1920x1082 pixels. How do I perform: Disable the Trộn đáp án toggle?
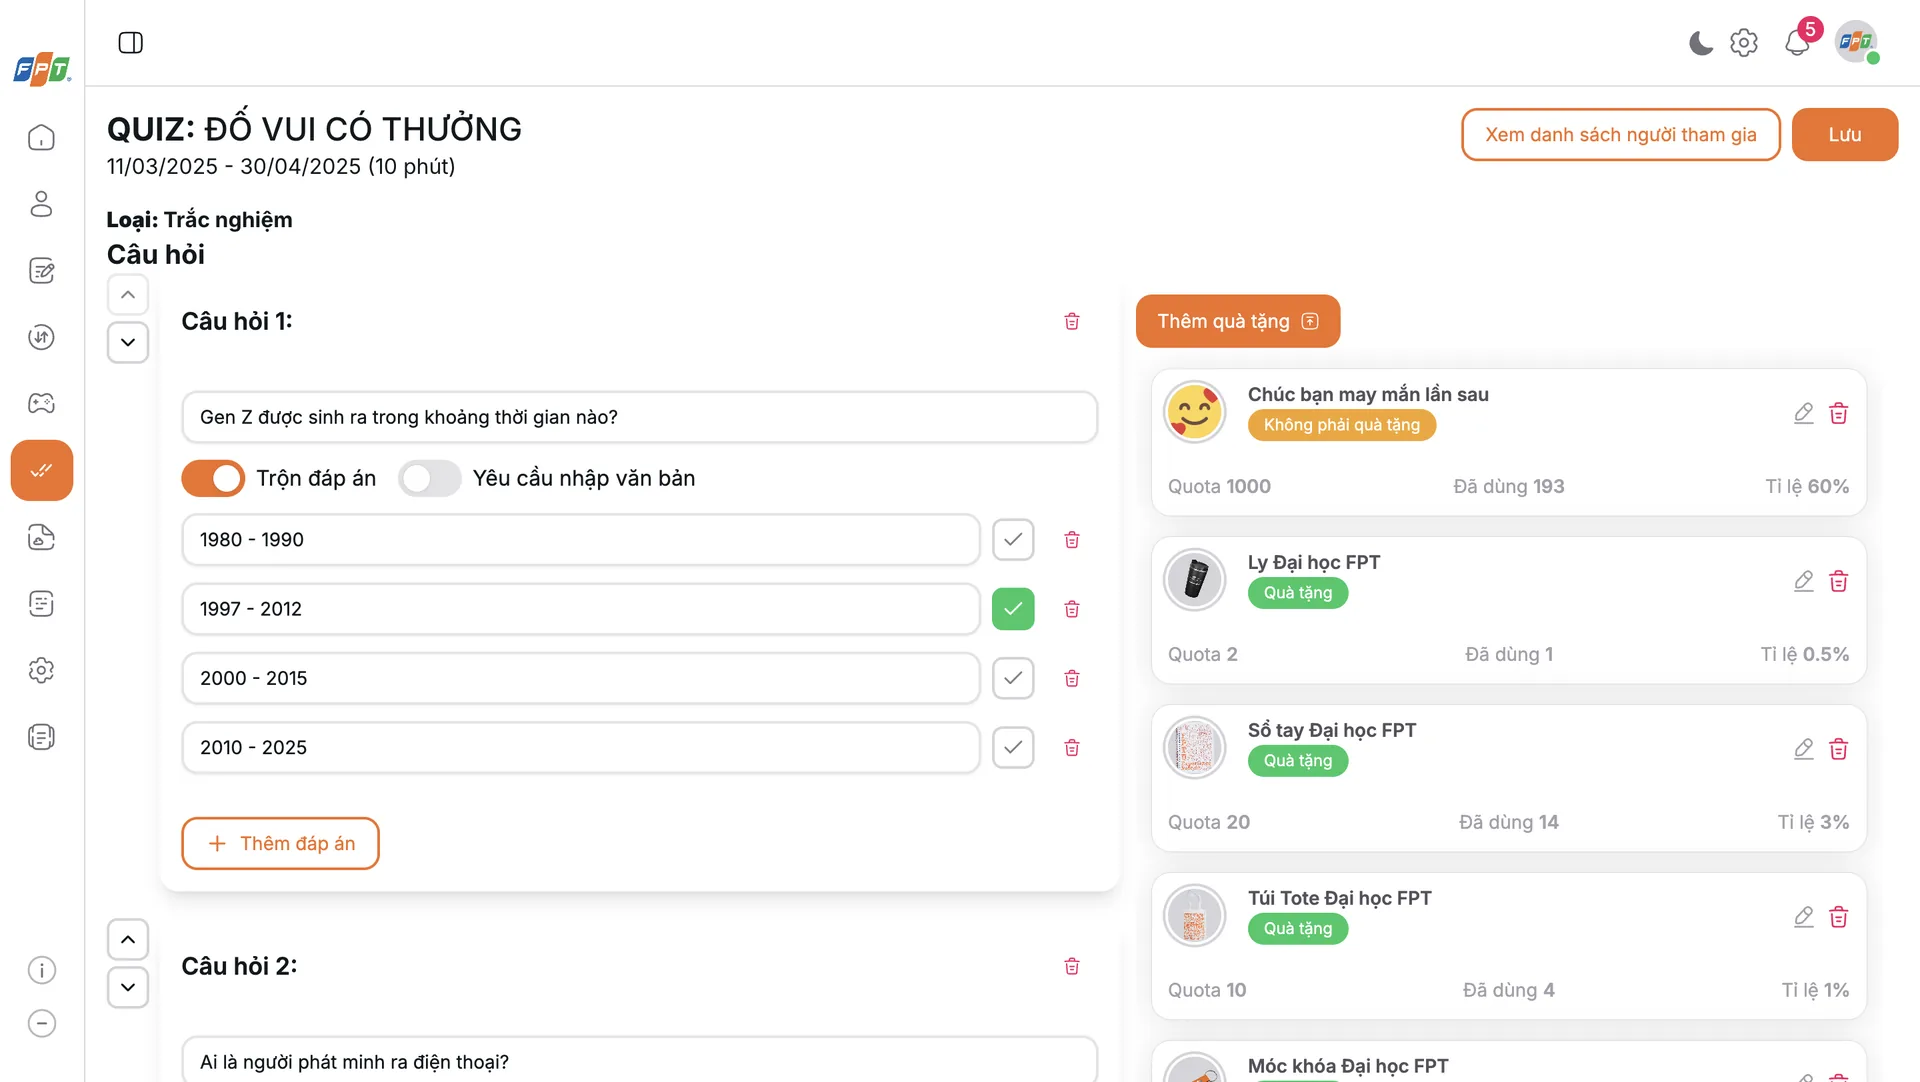(213, 478)
